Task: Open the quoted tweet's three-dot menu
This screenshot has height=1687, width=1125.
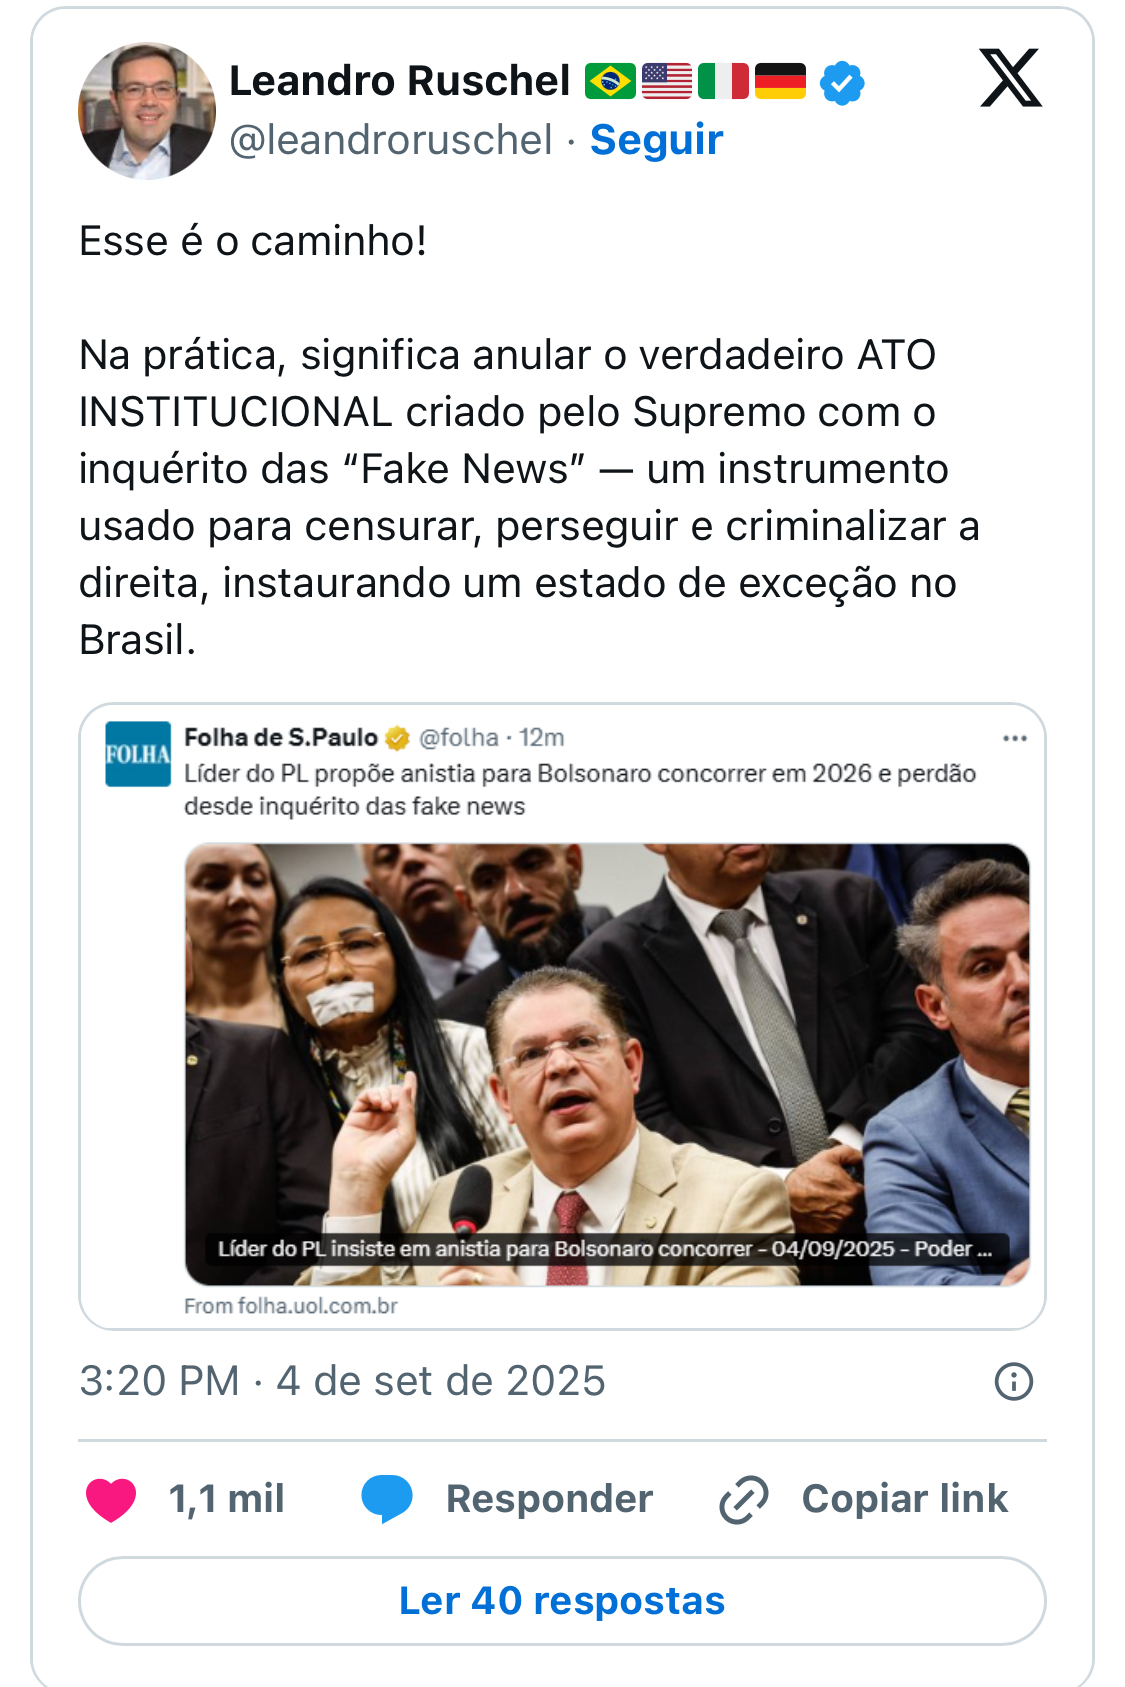Action: click(x=1015, y=738)
